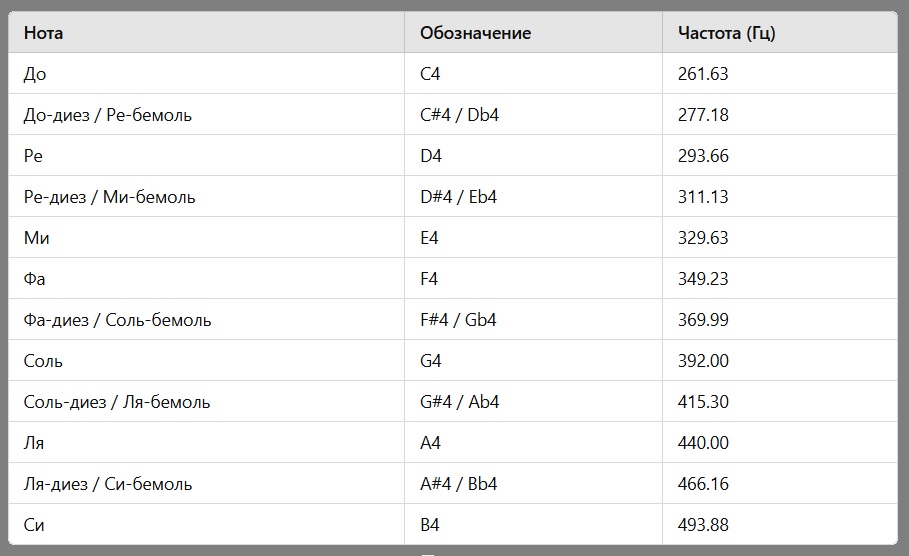Select the A#4 / Bb4 designation cell
909x556 pixels.
533,484
